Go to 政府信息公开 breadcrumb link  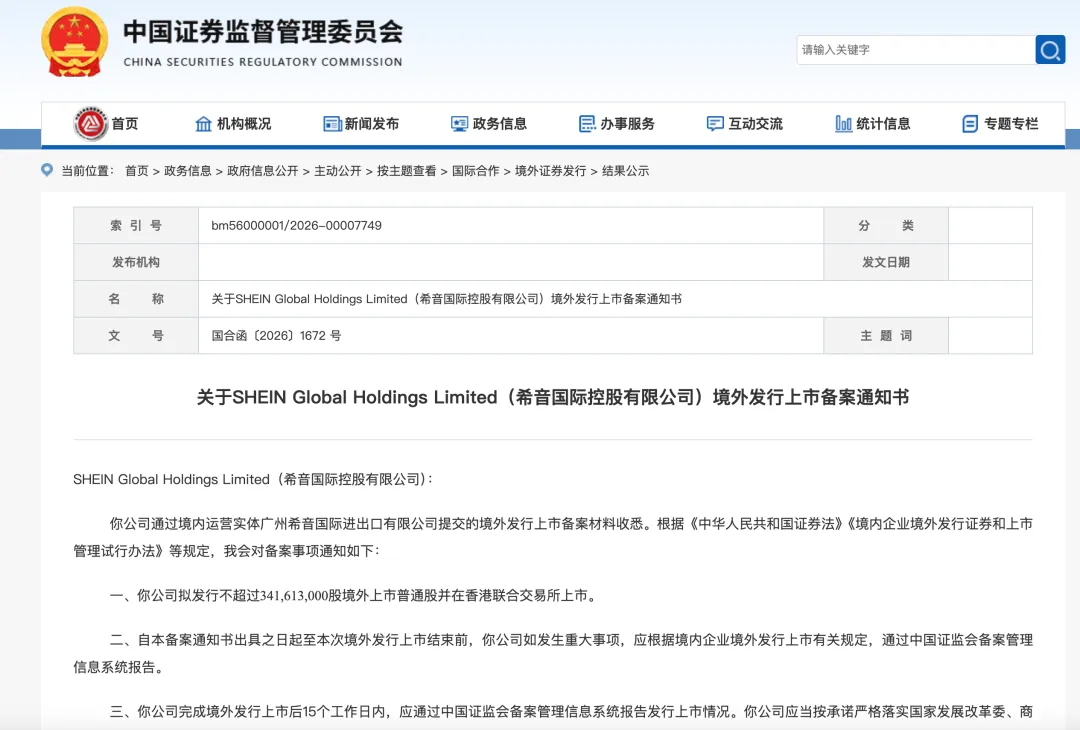[x=262, y=171]
